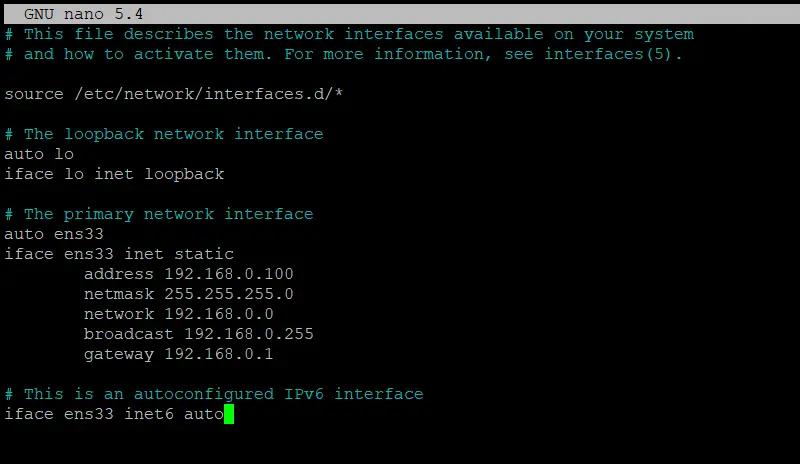The width and height of the screenshot is (800, 464).
Task: Click the network value 192.168.0.0
Action: 218,314
